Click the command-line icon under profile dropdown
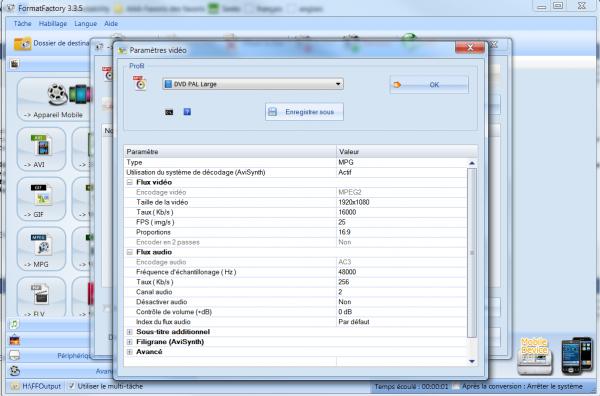Screen dimensions: 600x396 169,112
